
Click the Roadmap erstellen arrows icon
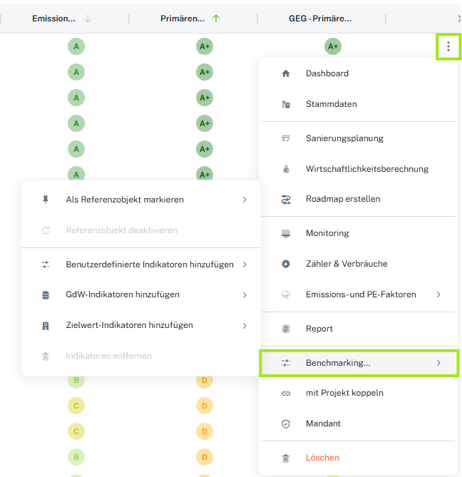(x=286, y=199)
